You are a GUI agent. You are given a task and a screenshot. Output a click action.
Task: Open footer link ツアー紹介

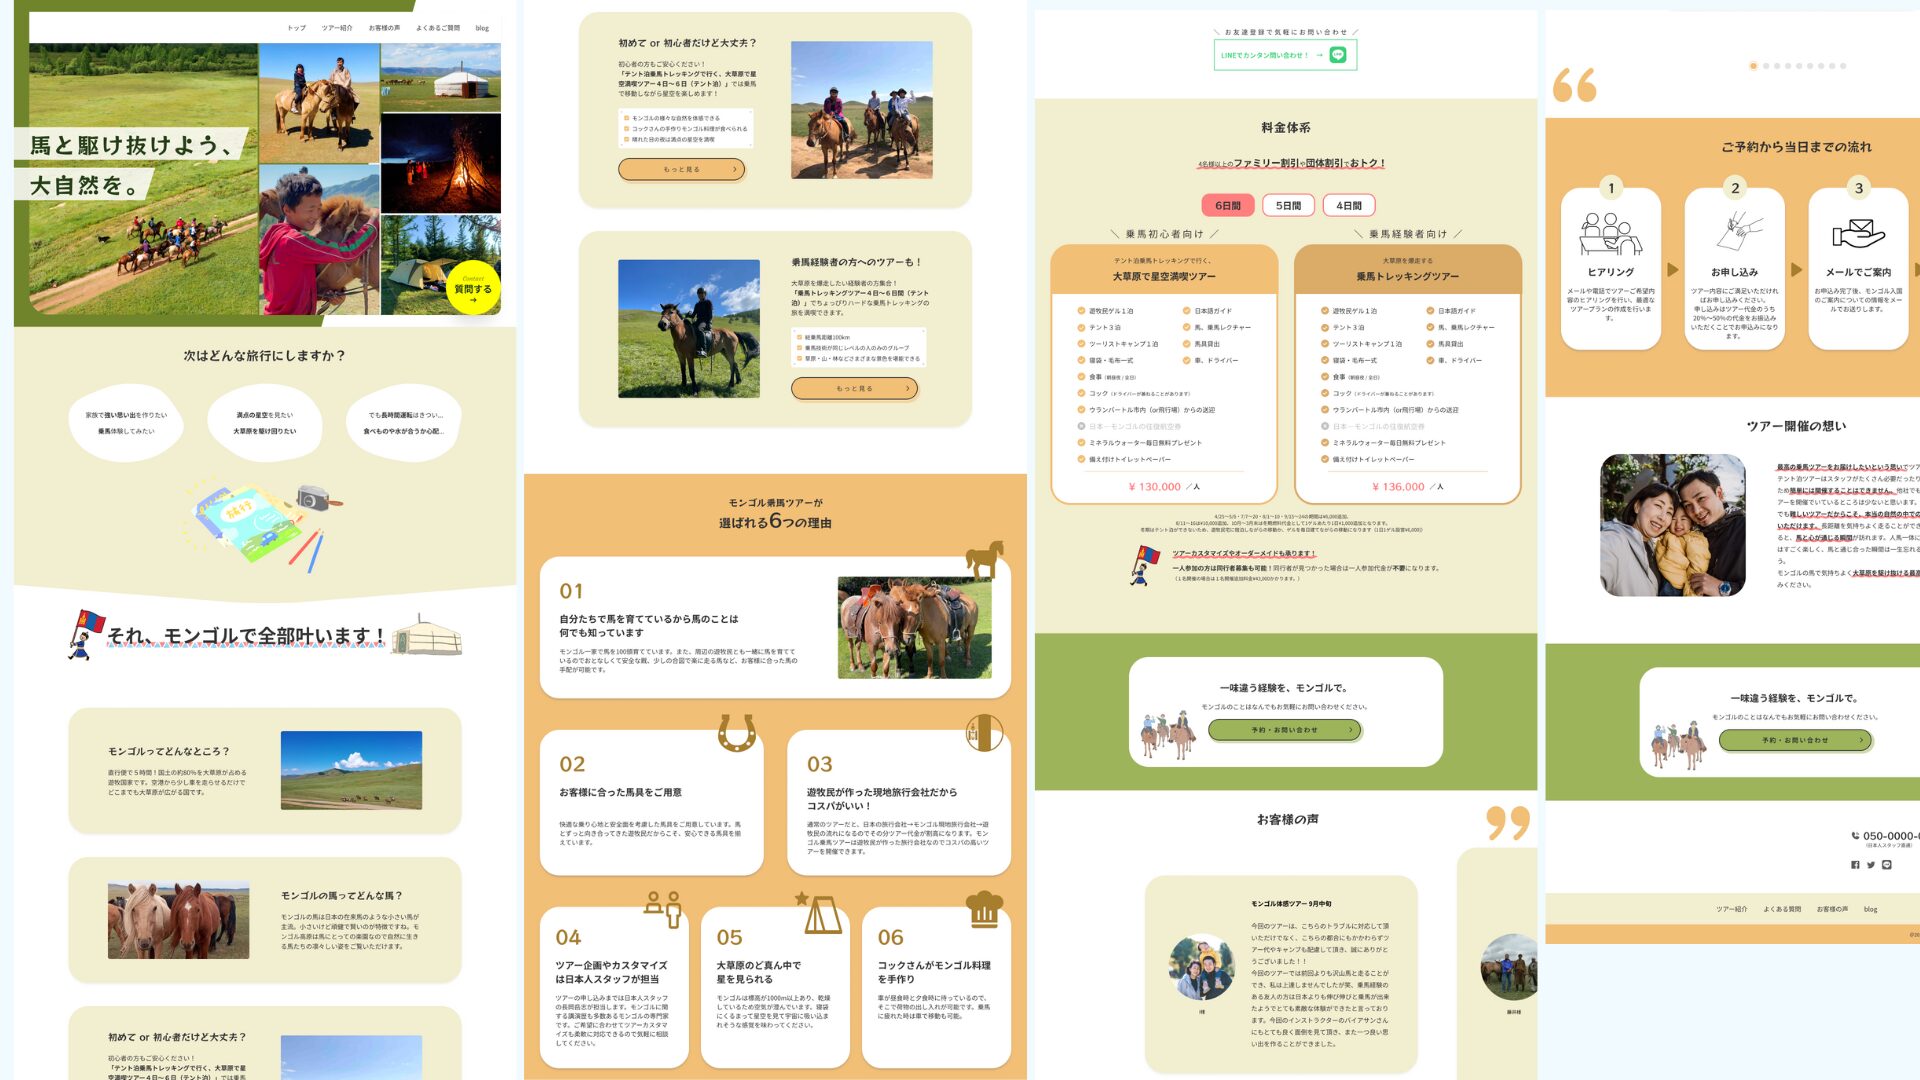click(x=1732, y=909)
